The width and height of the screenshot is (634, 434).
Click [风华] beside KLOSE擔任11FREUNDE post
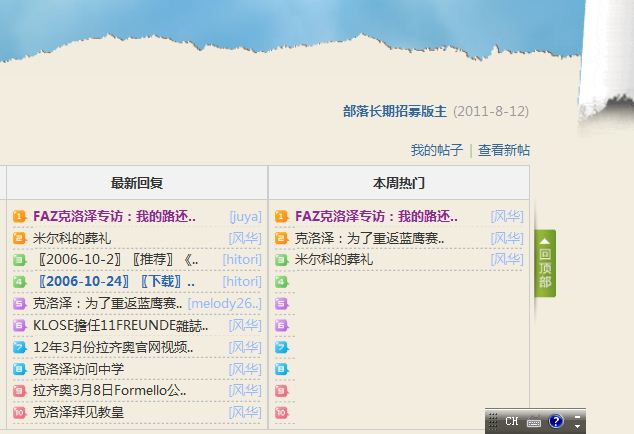[245, 325]
